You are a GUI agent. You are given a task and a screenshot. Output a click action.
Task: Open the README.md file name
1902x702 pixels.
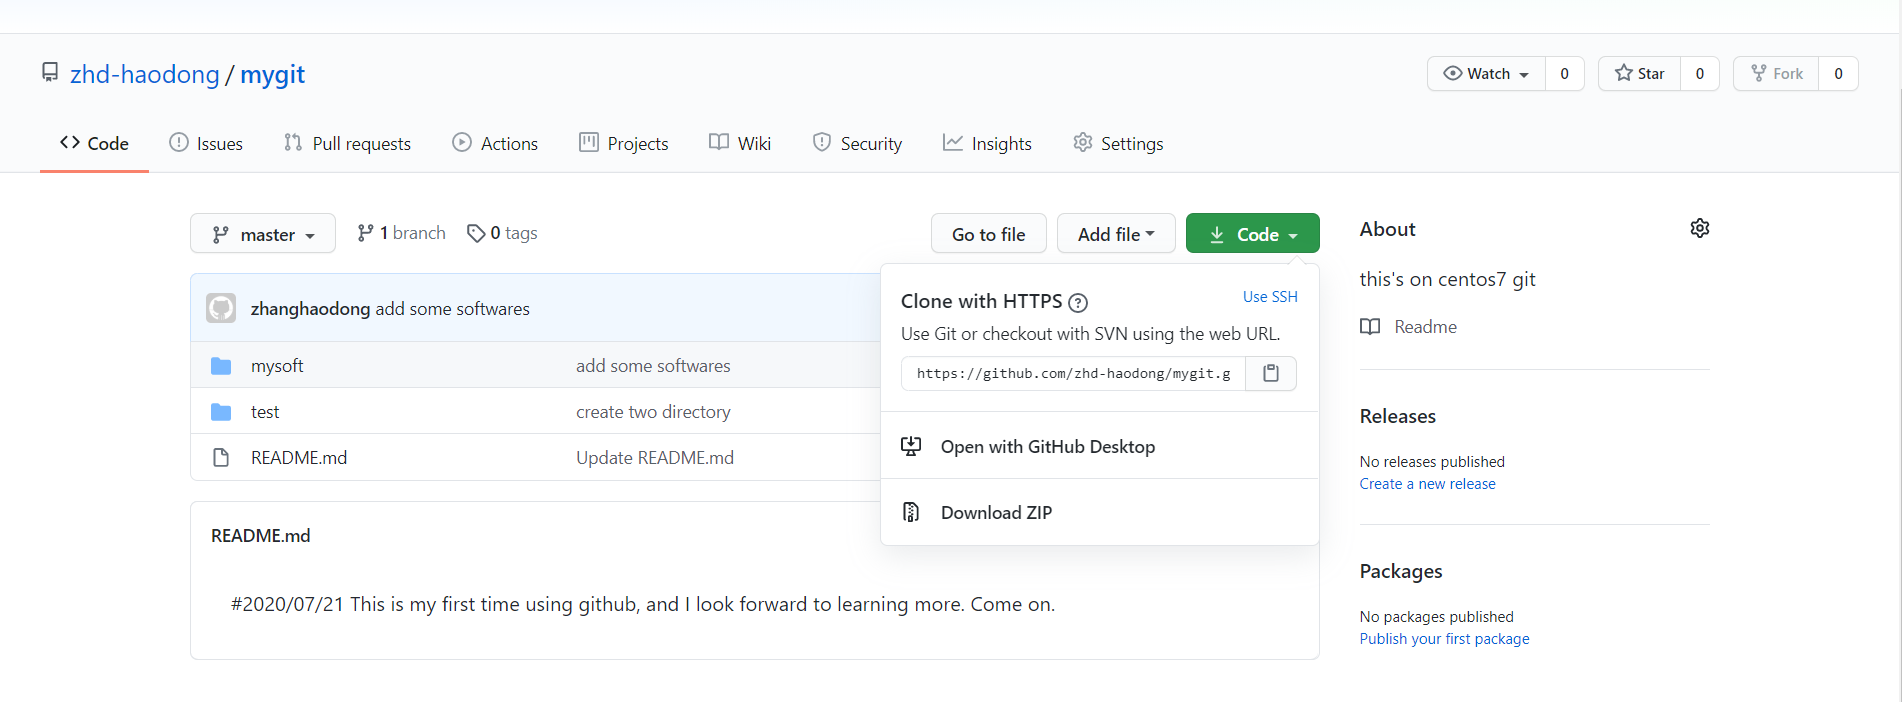[x=299, y=458]
